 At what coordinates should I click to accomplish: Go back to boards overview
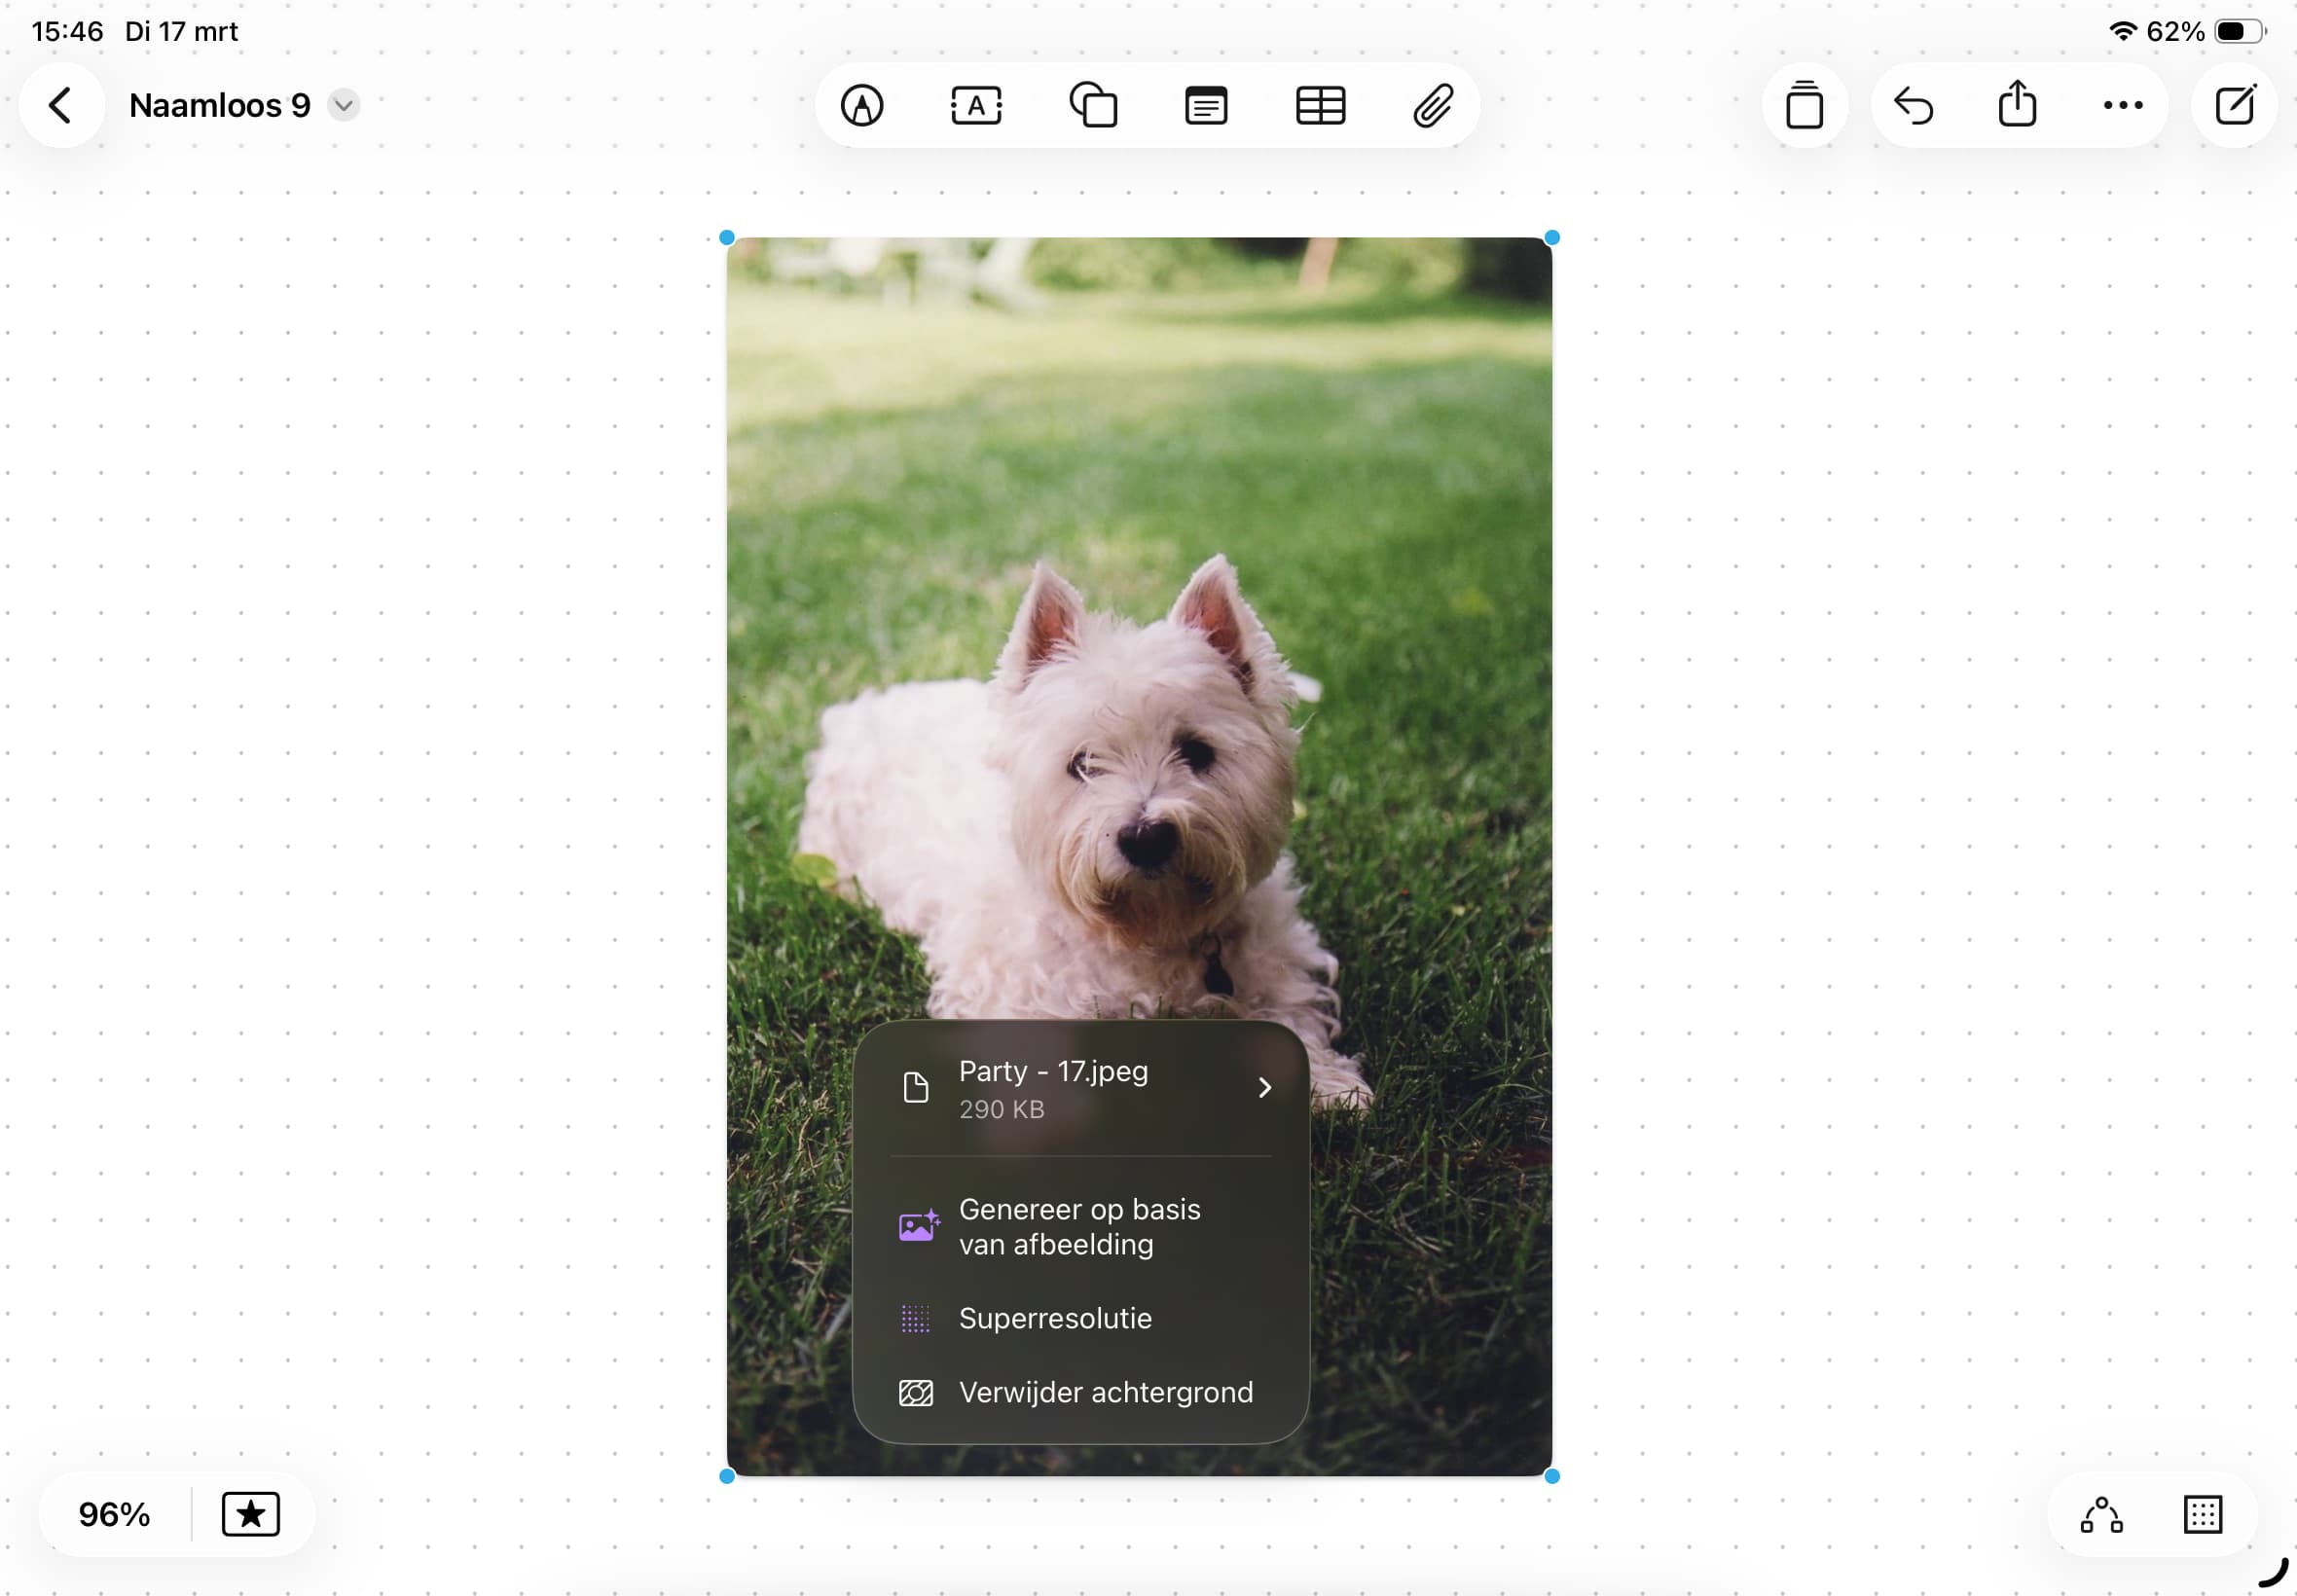61,105
